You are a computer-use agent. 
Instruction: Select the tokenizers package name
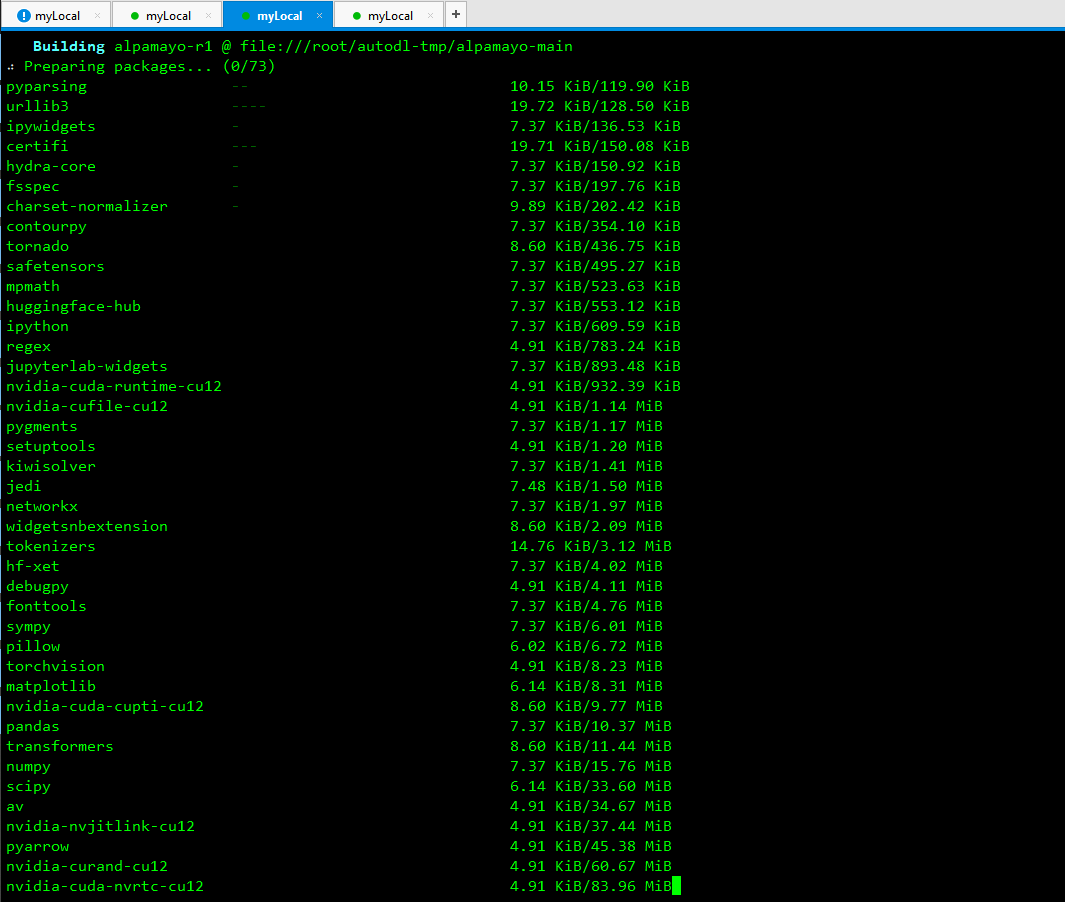coord(51,546)
